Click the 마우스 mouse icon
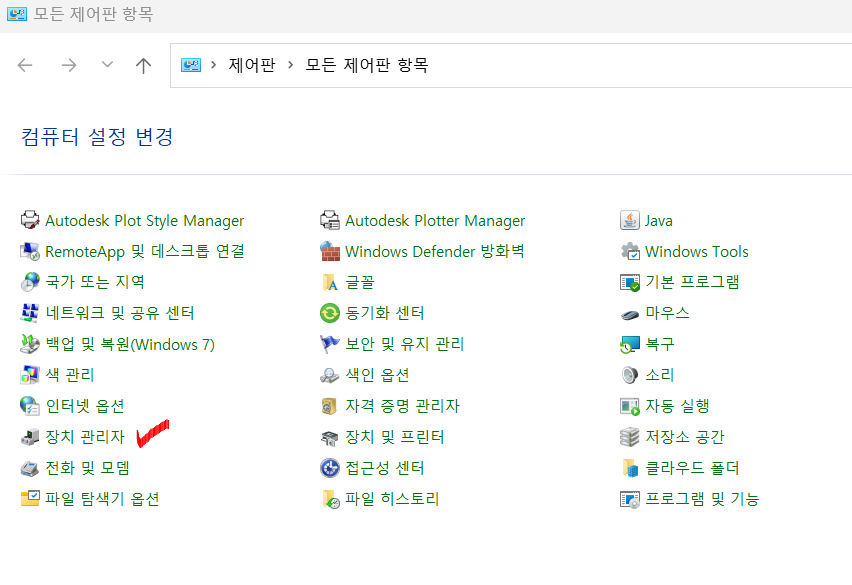 (x=630, y=313)
